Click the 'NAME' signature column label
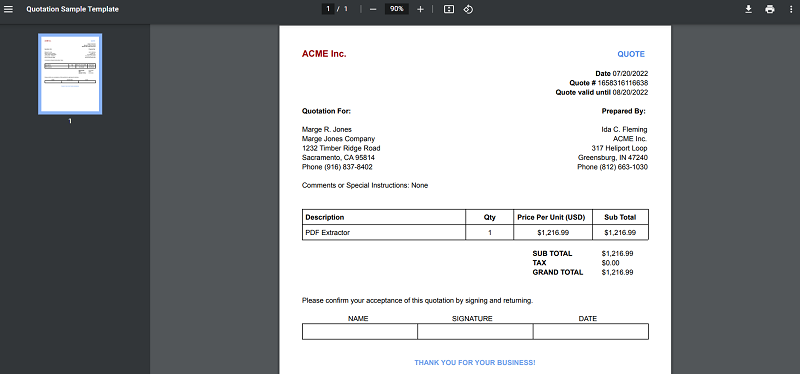The image size is (800, 374). pos(358,318)
